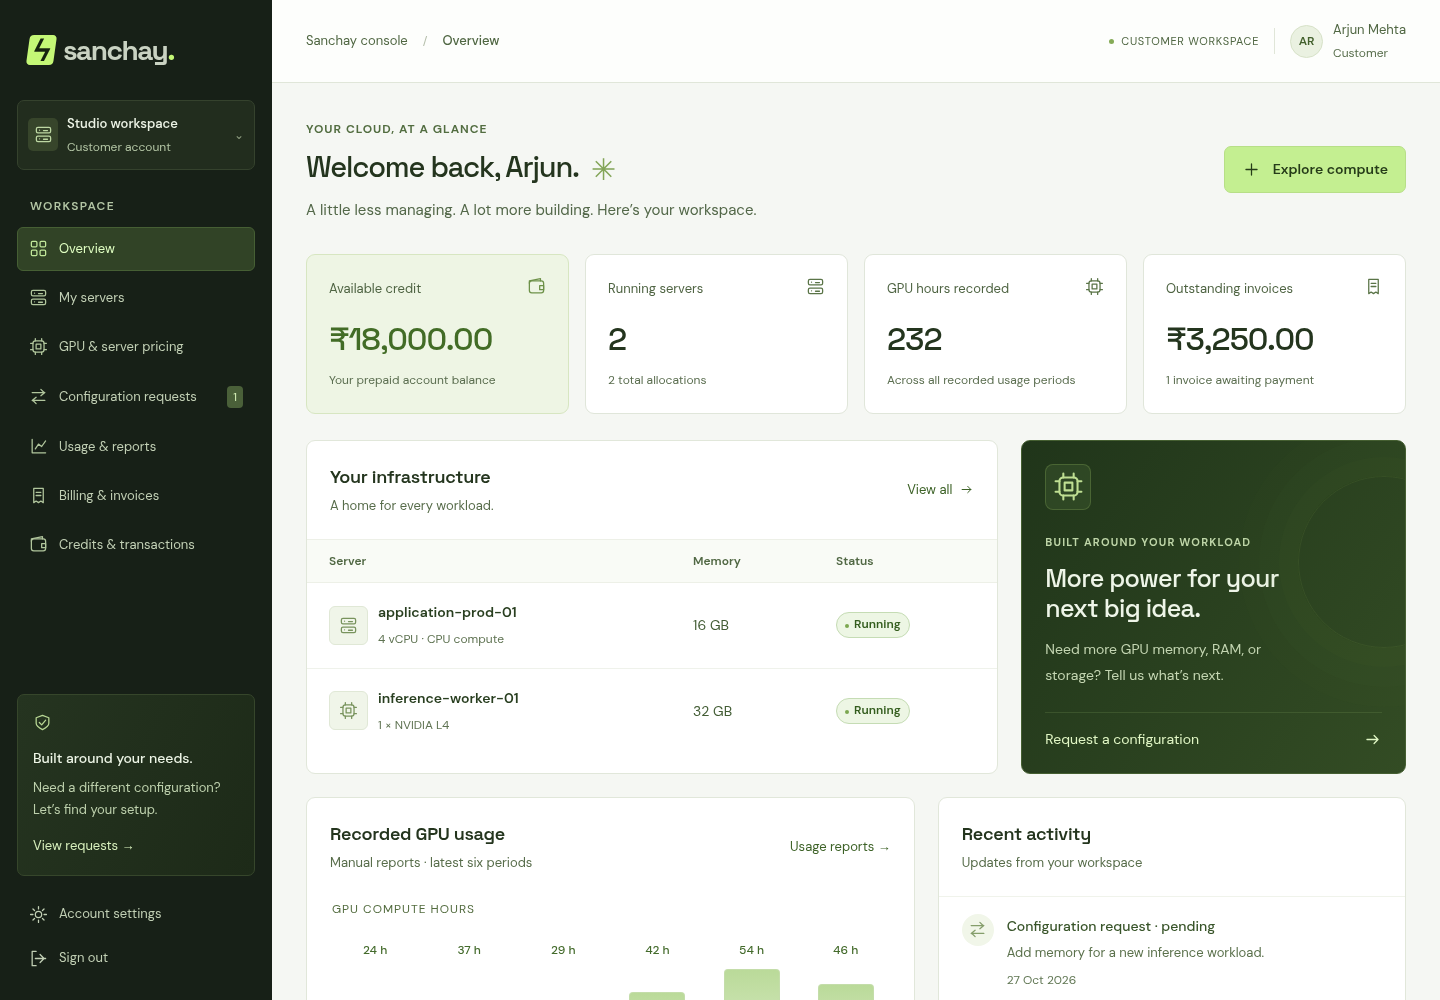Click the sparkle icon beside the welcome heading
1440x1000 pixels.
pos(603,169)
